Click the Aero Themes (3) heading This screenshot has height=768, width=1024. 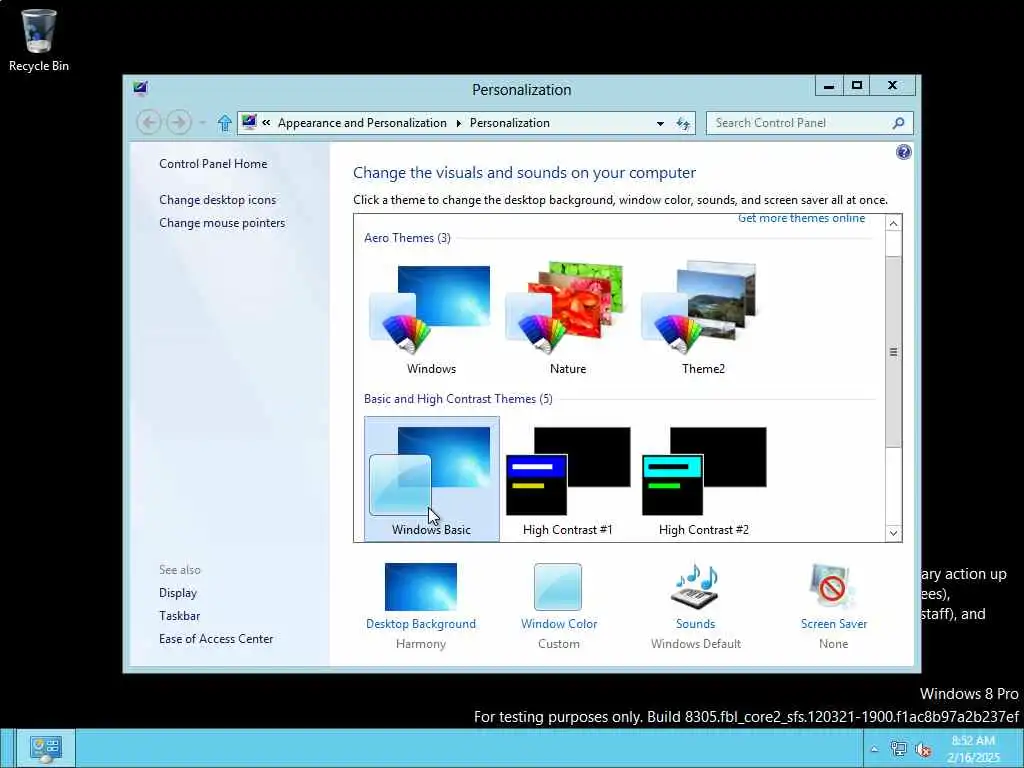pos(408,238)
